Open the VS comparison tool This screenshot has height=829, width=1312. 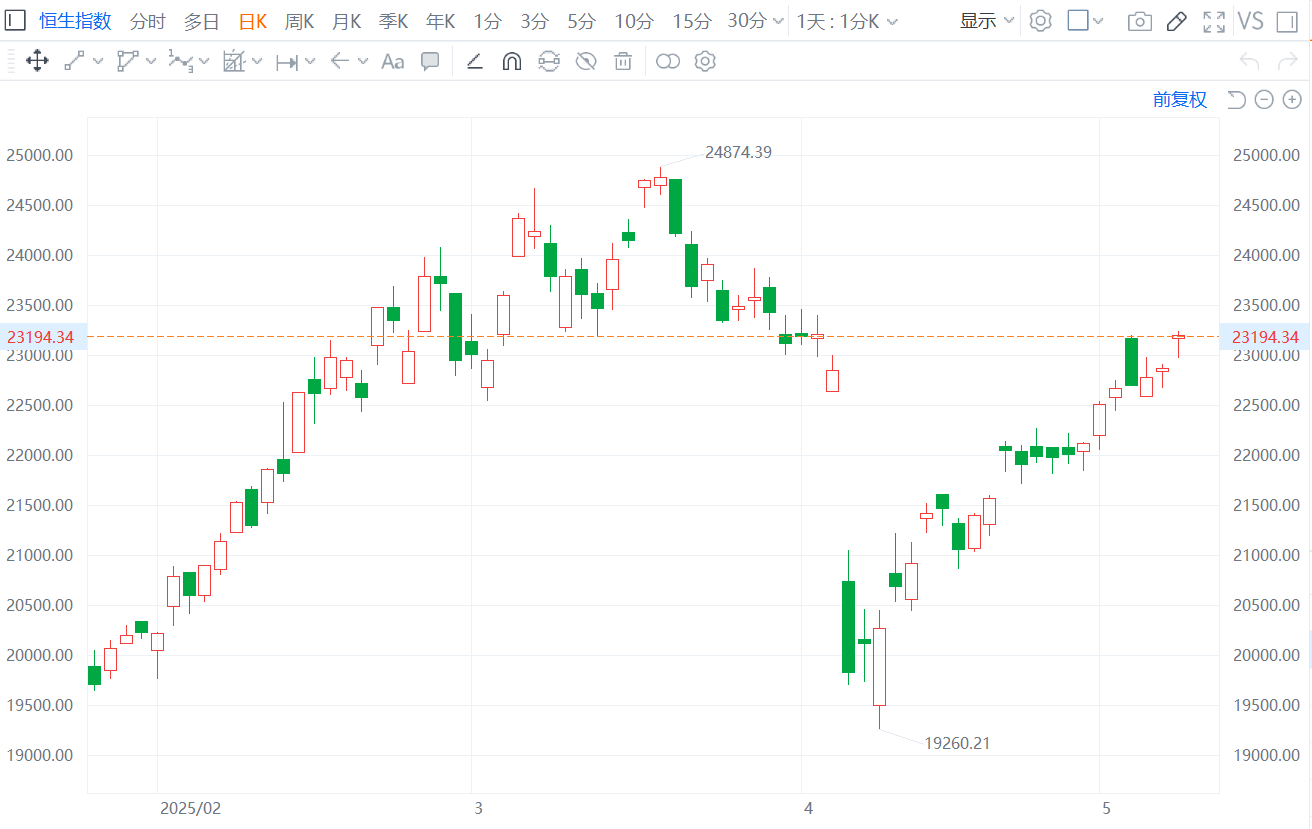click(1251, 21)
